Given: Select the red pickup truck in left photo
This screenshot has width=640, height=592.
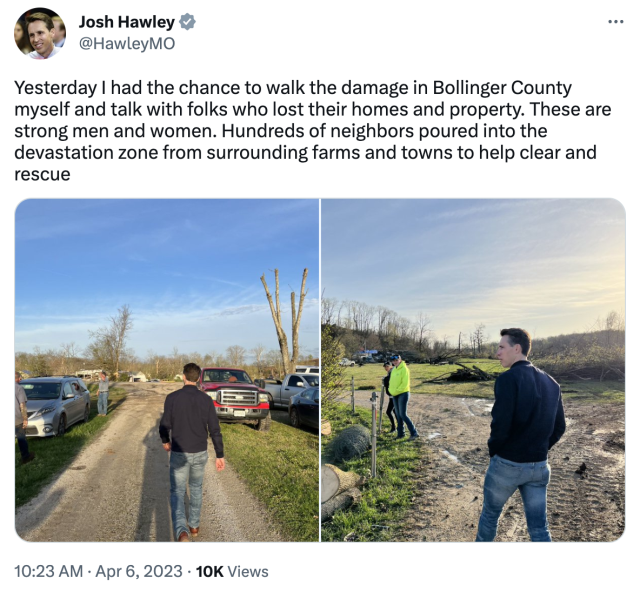Looking at the screenshot, I should coord(234,397).
